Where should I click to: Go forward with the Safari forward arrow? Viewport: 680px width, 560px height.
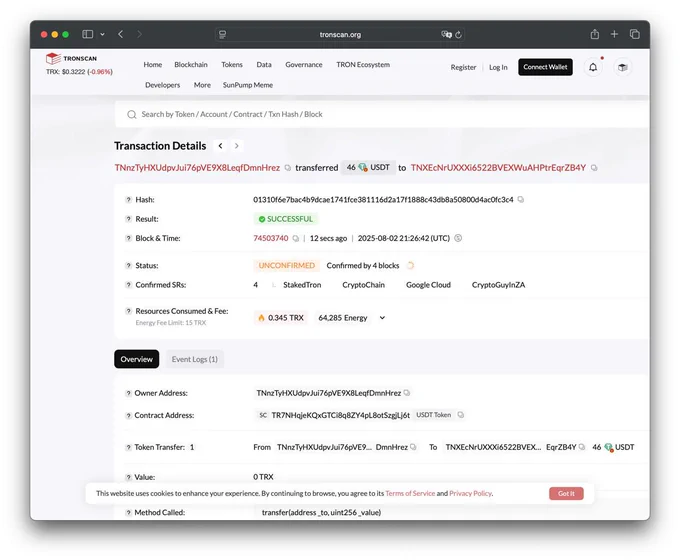pyautogui.click(x=139, y=34)
